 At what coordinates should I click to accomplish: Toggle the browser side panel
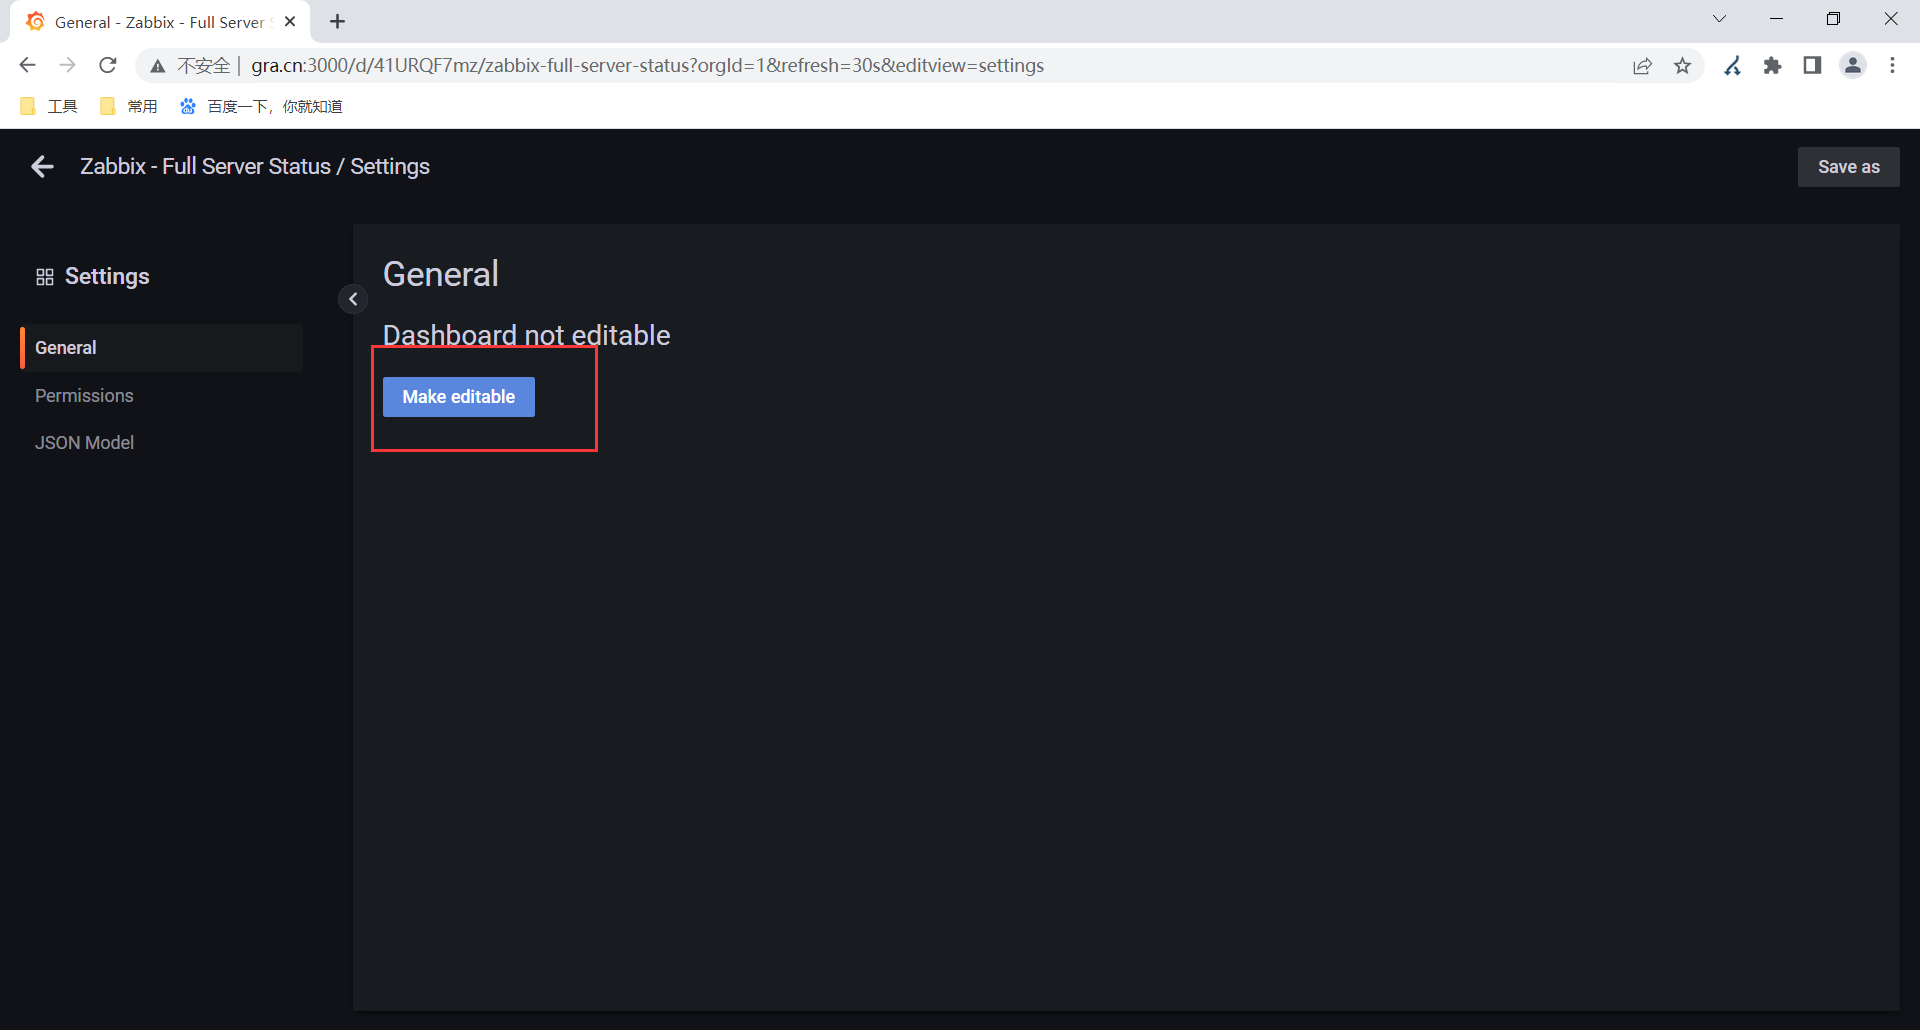tap(1812, 66)
